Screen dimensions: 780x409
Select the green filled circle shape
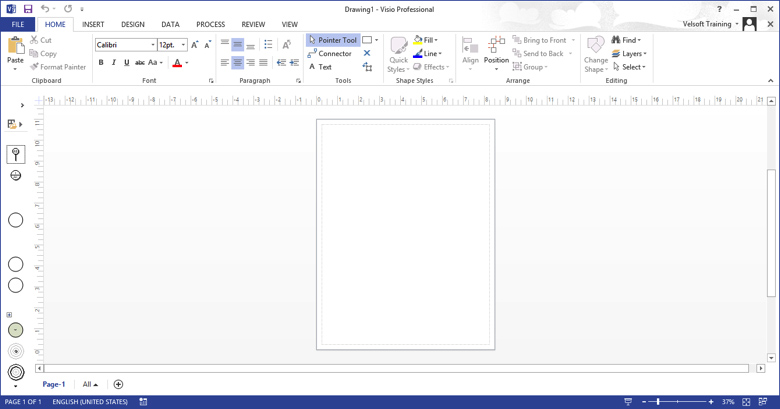pos(15,330)
